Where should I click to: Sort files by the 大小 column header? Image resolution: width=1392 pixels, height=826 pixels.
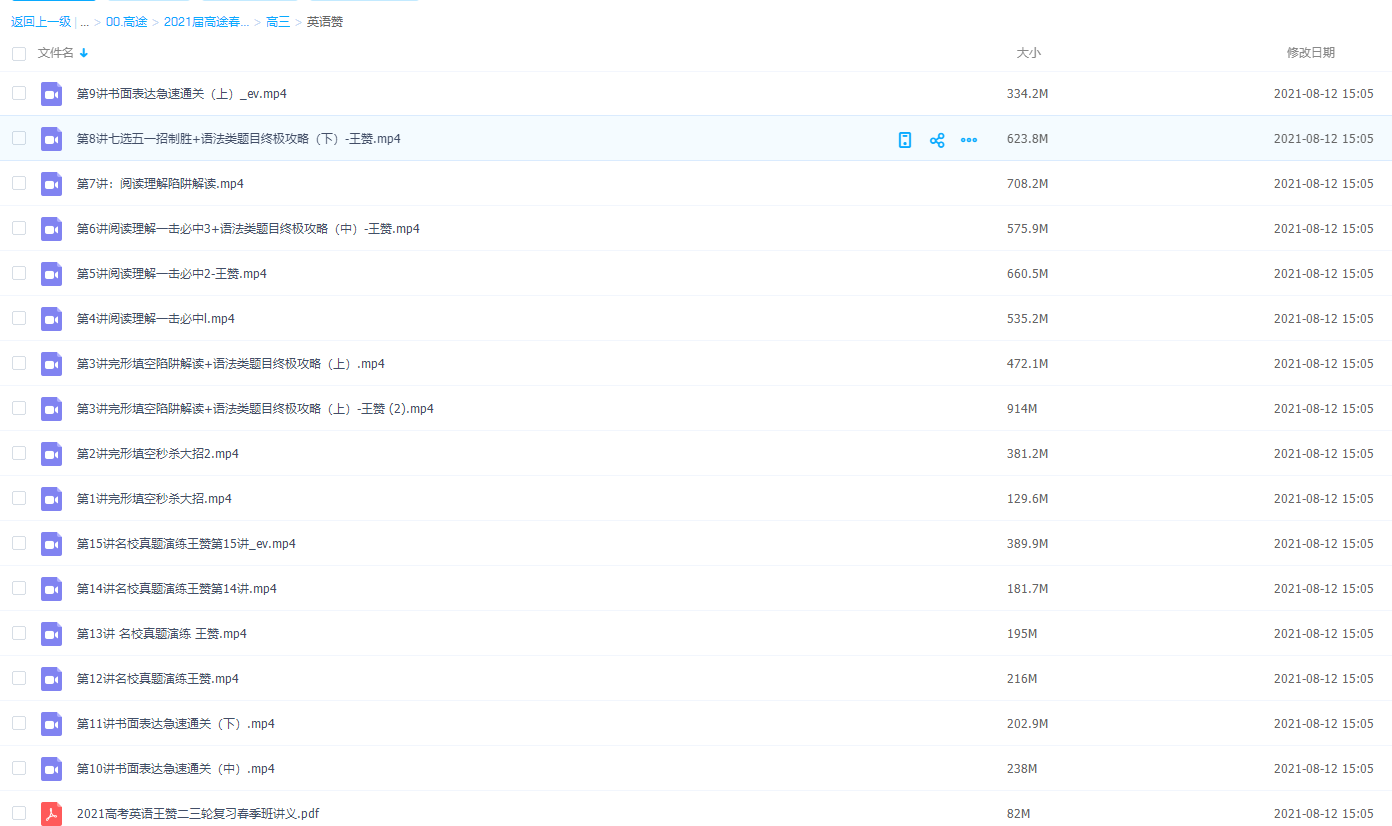point(1028,53)
